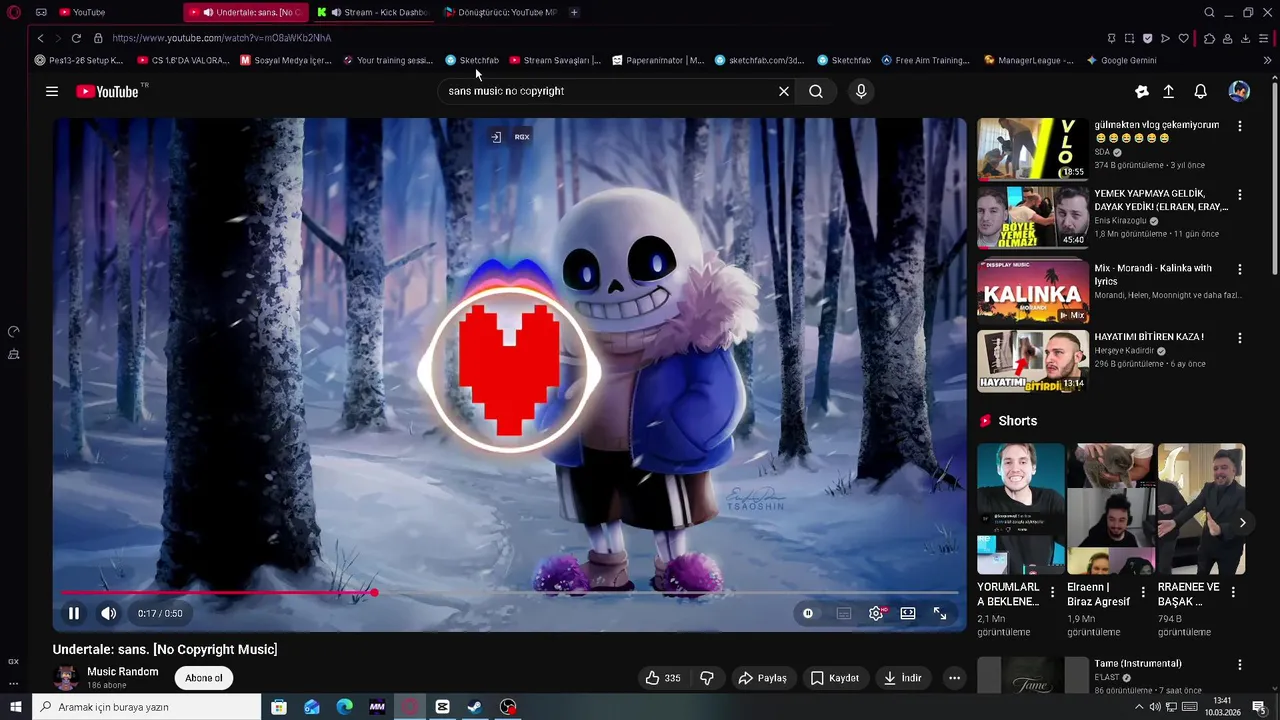Switch to Stream - Kick Dashboard tab
Screen dimensions: 1280x720
373,12
